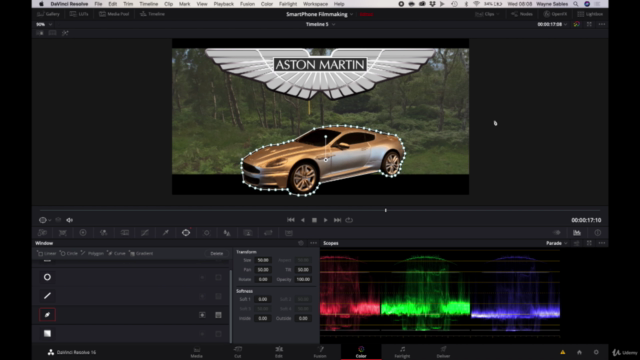
Task: Switch to the Fusion page
Action: pyautogui.click(x=320, y=352)
